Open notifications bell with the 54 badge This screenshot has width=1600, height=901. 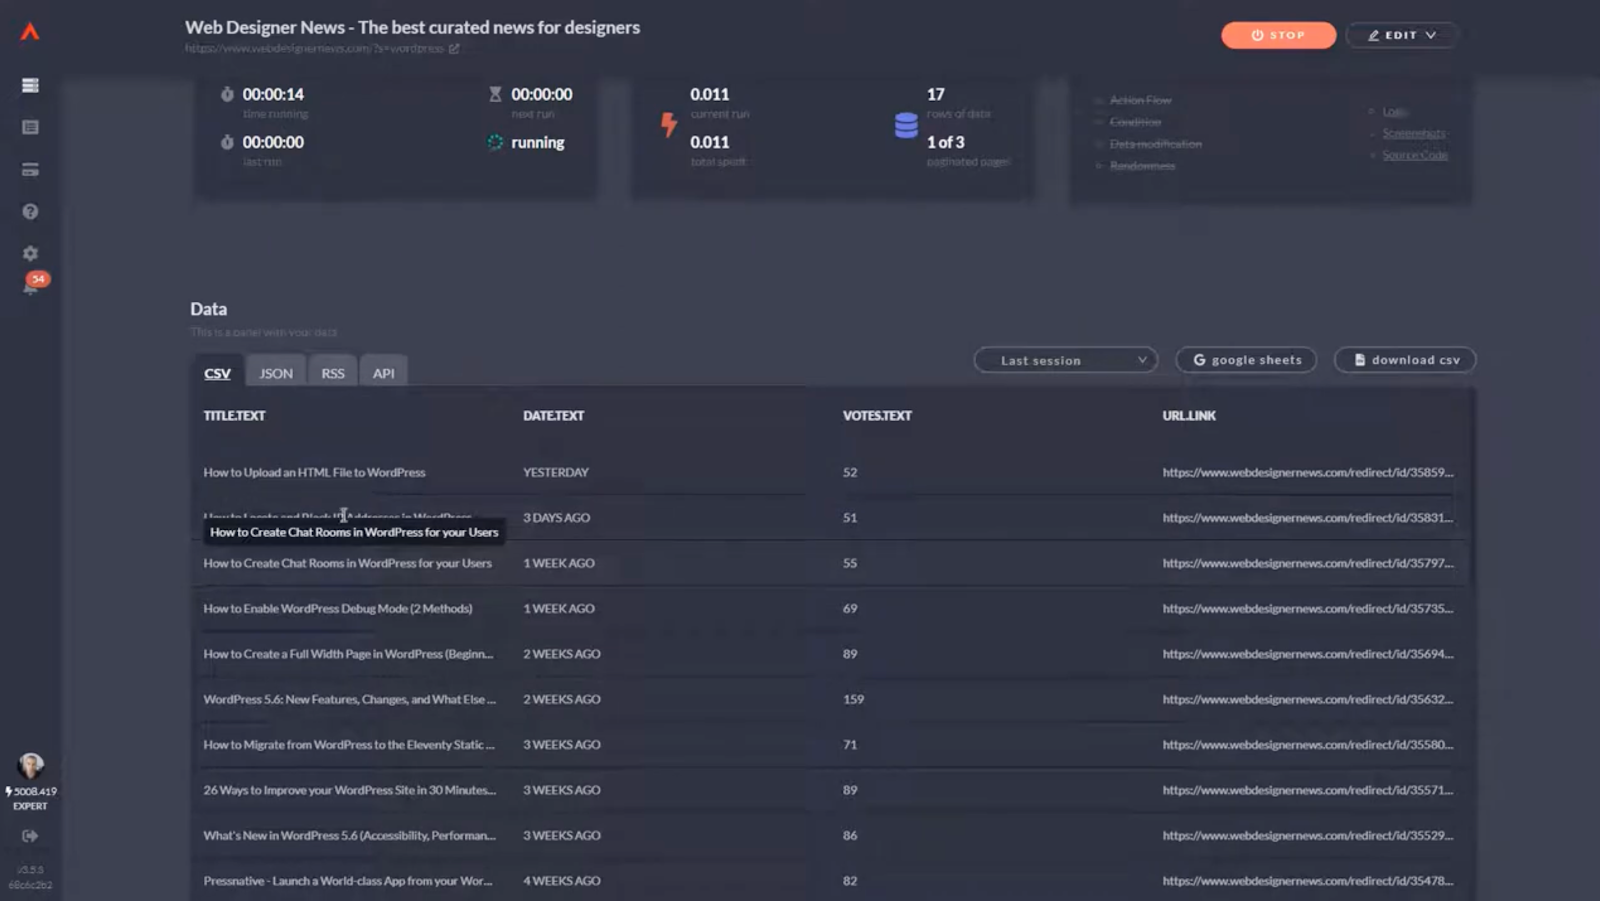[x=32, y=285]
